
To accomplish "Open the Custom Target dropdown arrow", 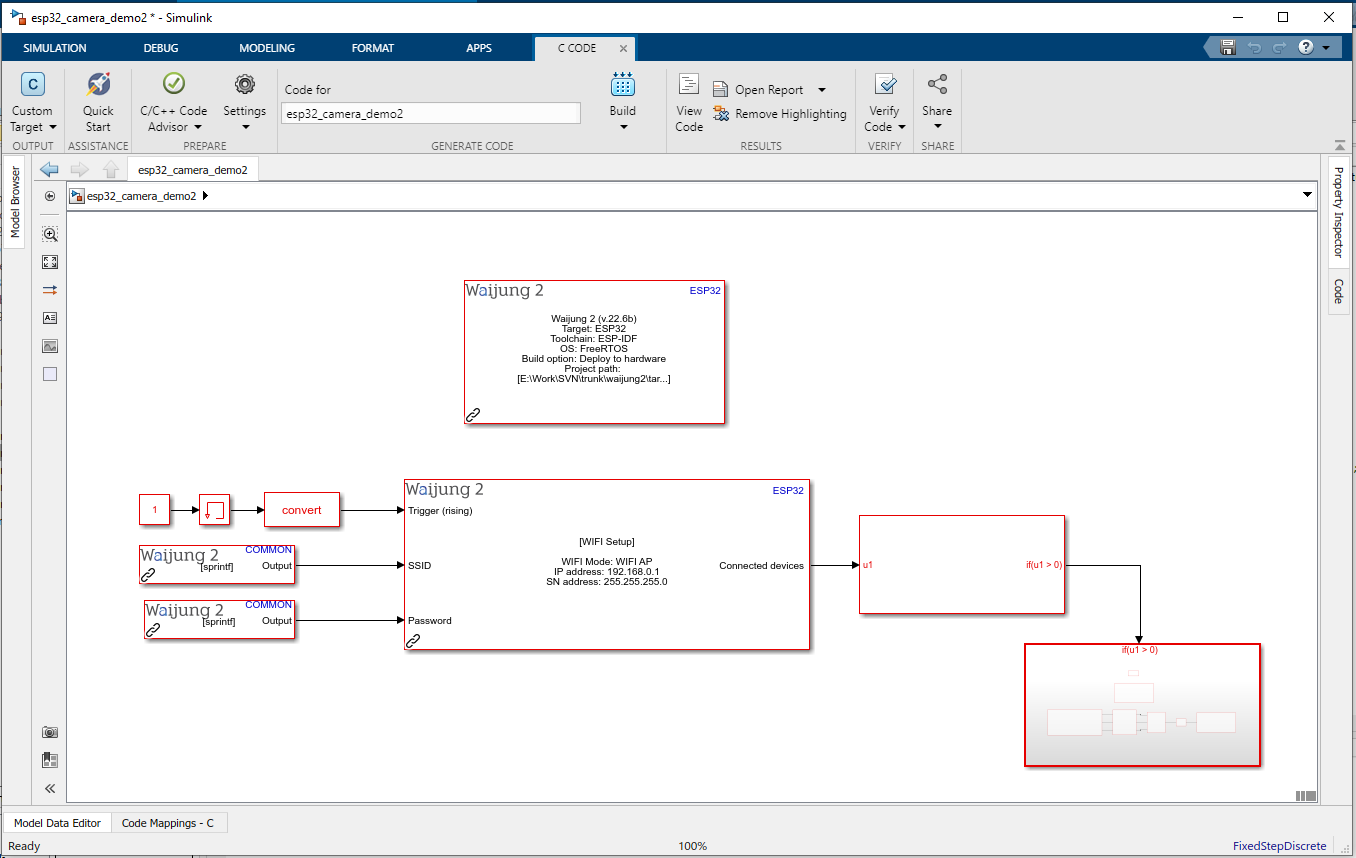I will pos(53,127).
